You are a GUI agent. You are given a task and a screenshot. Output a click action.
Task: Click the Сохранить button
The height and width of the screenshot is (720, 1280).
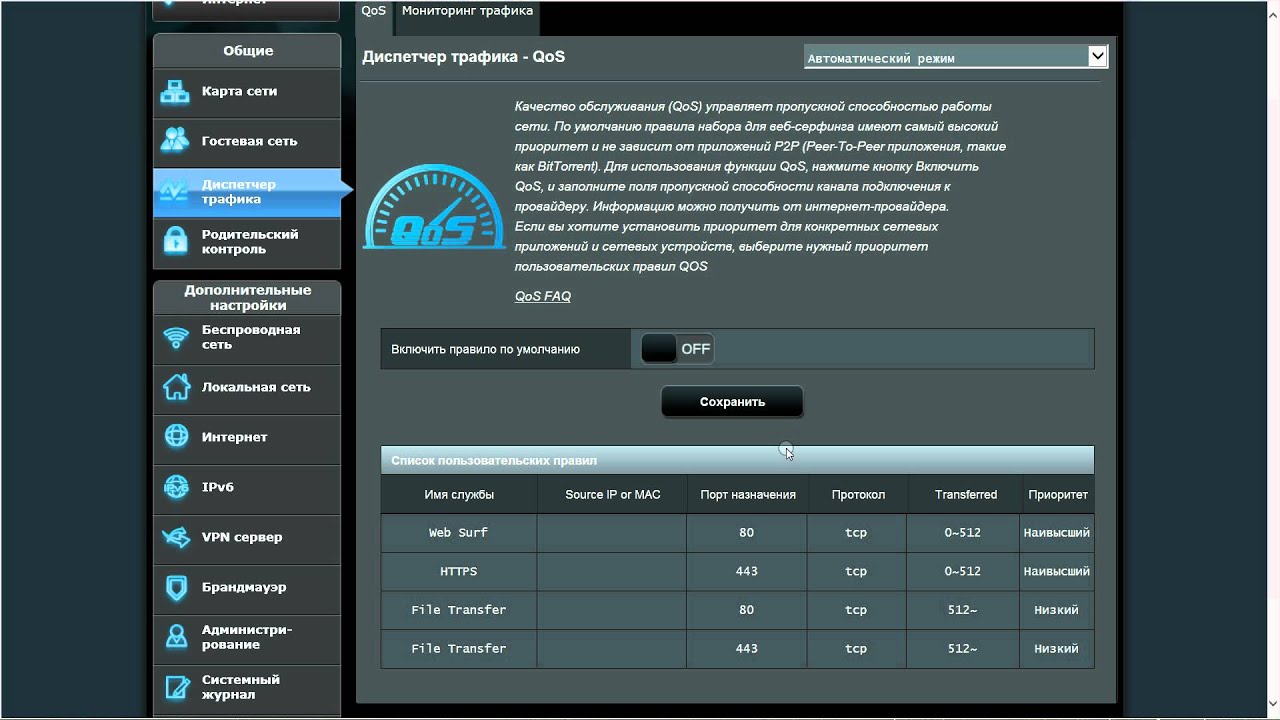tap(732, 402)
